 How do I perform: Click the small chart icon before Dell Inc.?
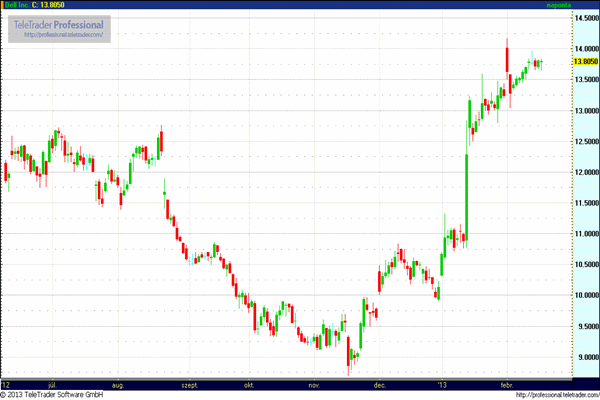[x=3, y=5]
